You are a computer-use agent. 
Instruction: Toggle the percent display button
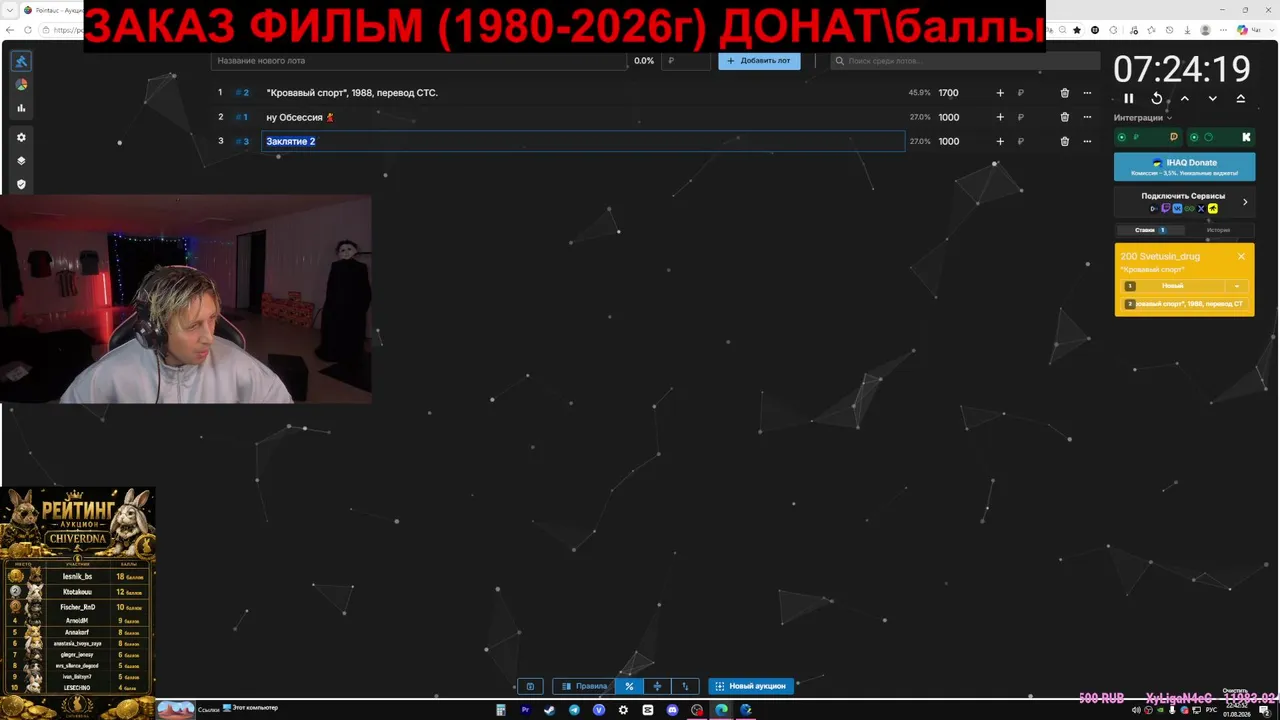pos(629,686)
